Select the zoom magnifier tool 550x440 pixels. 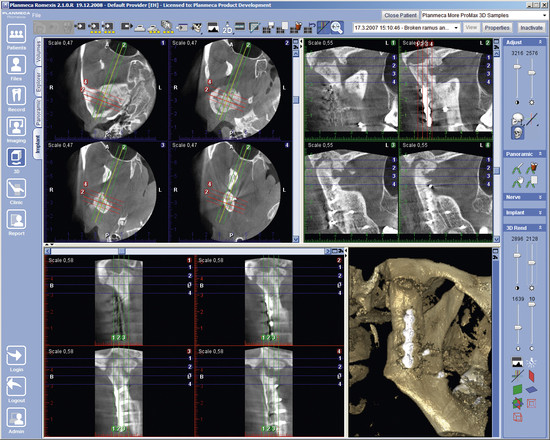(337, 27)
